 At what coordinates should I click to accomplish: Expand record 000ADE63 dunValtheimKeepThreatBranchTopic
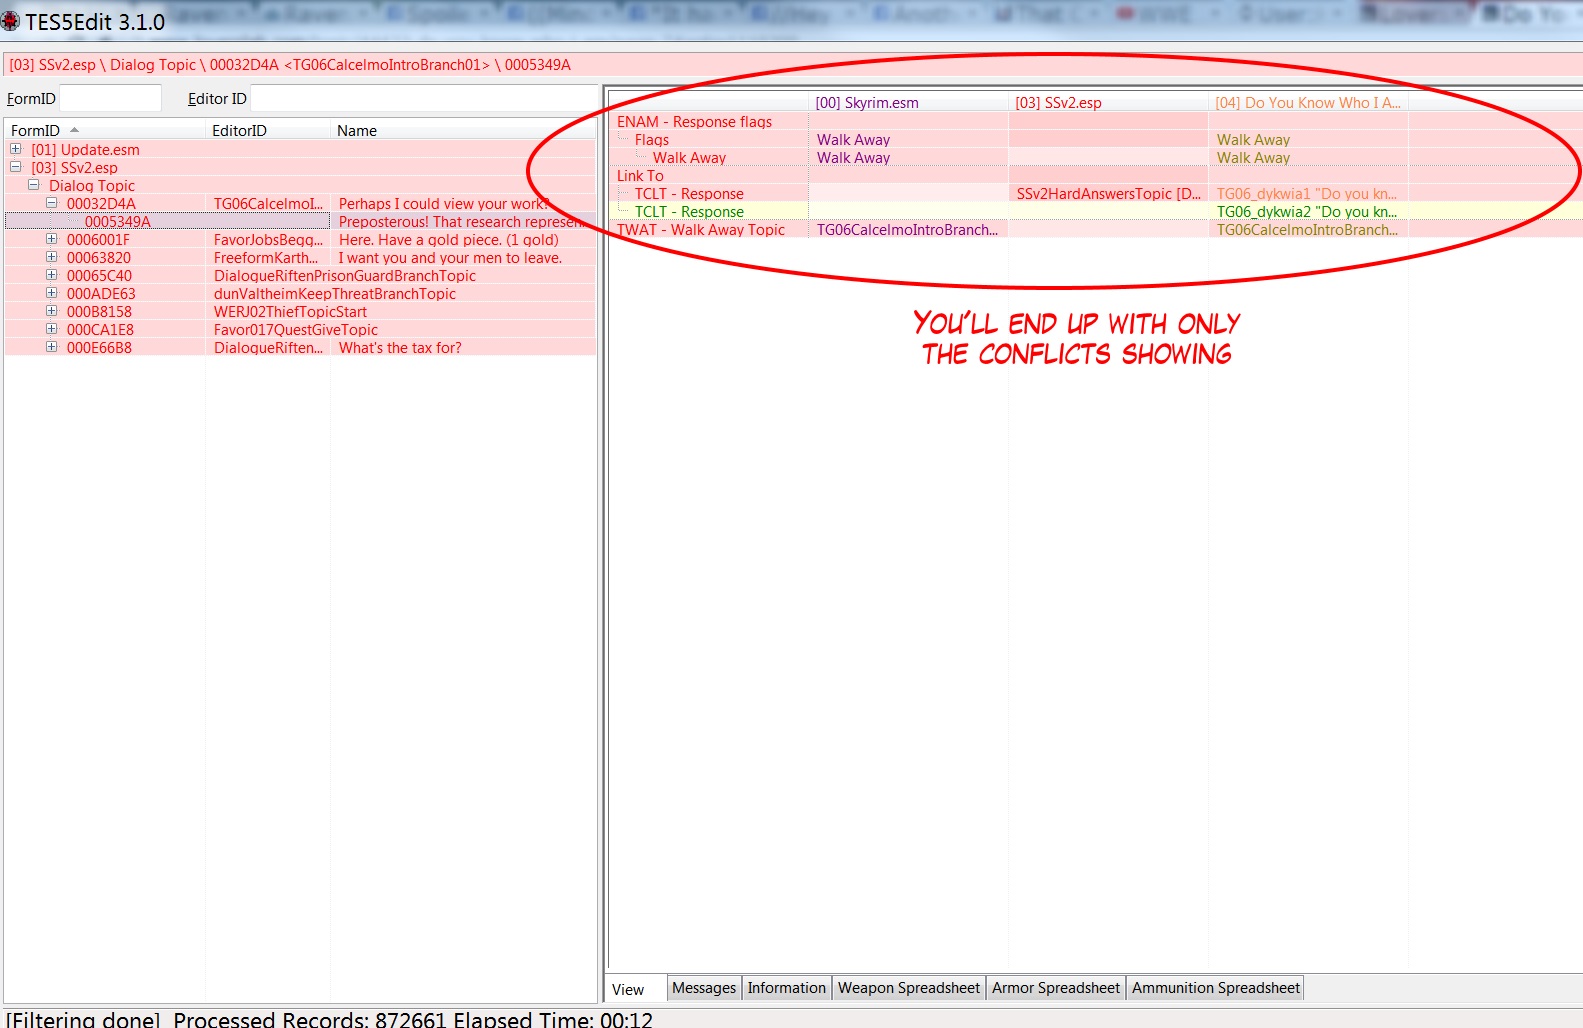(x=52, y=293)
